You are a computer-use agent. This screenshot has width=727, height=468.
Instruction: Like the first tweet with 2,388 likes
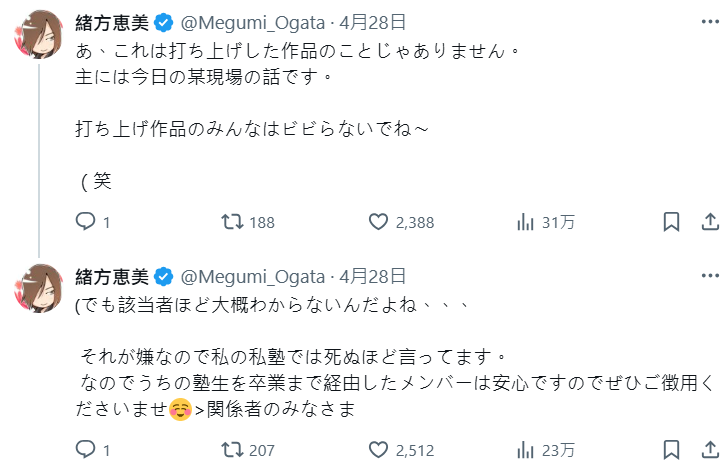coord(377,222)
